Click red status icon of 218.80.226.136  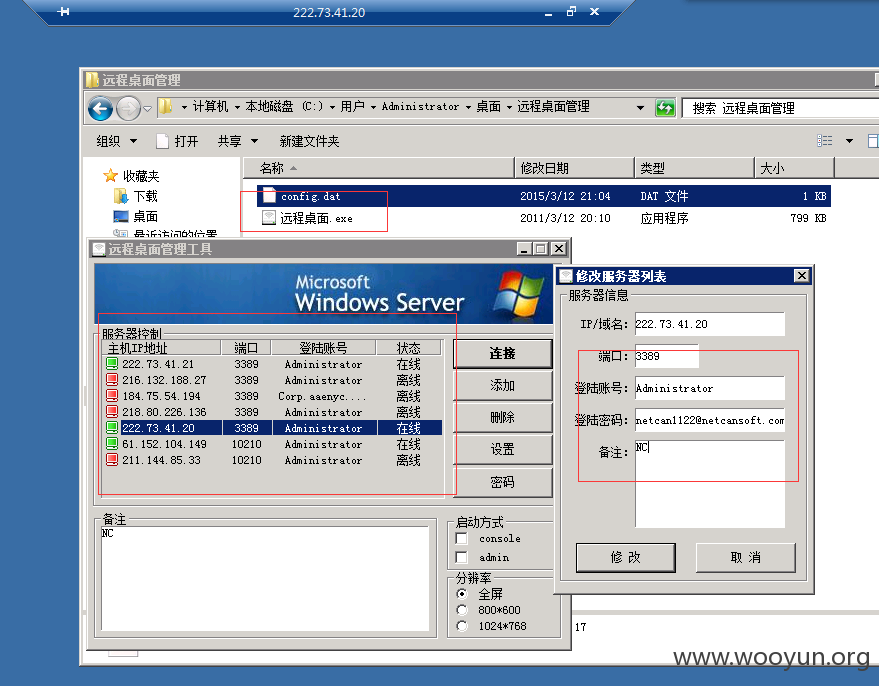(x=112, y=412)
